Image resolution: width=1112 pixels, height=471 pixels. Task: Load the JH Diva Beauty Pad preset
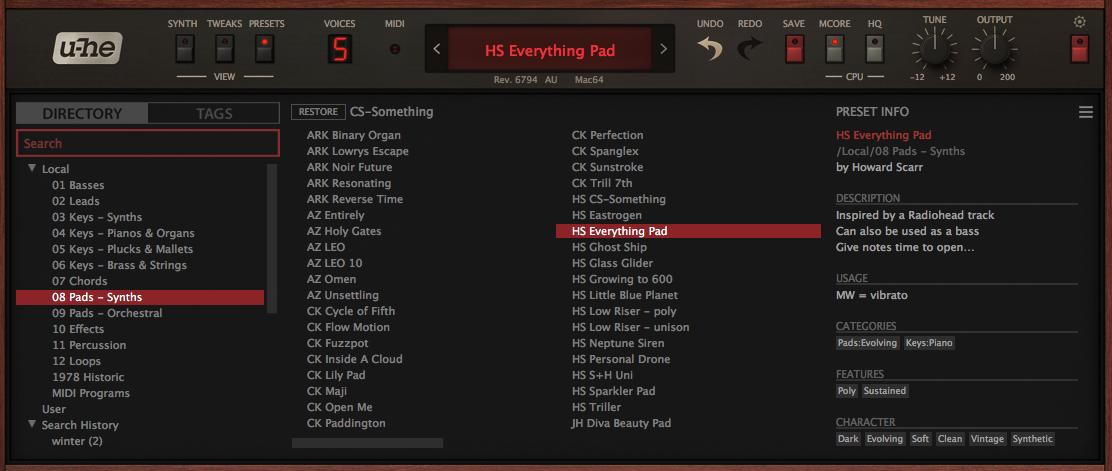[x=621, y=423]
